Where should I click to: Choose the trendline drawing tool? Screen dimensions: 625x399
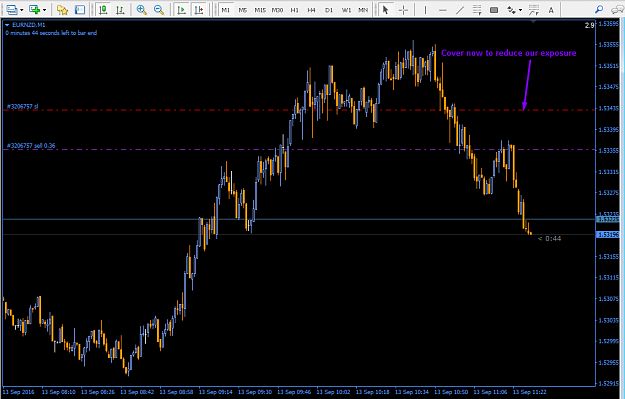tap(460, 10)
